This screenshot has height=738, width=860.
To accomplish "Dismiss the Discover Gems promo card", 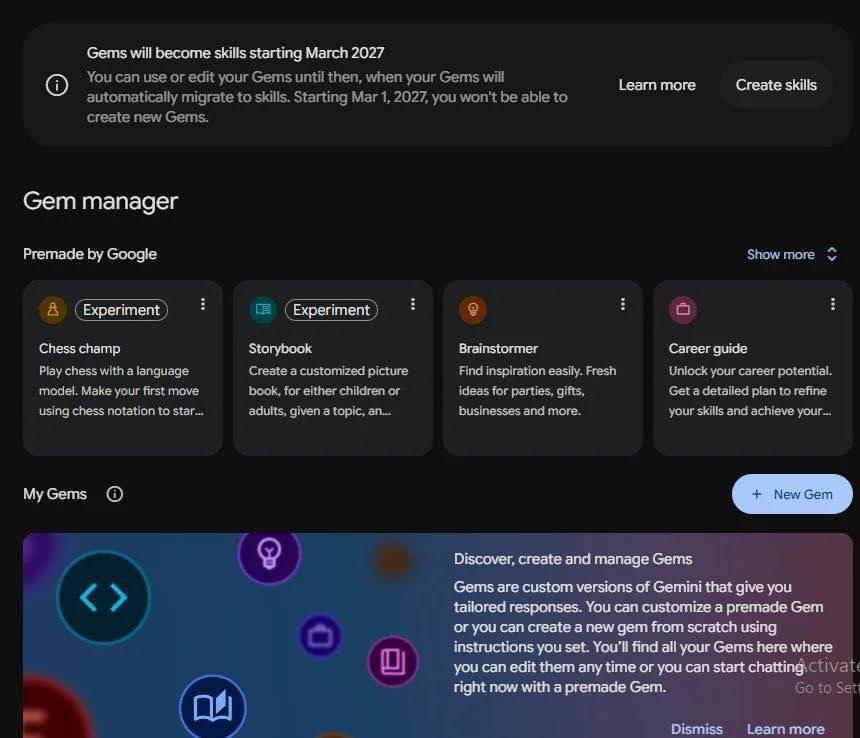I will pyautogui.click(x=697, y=729).
